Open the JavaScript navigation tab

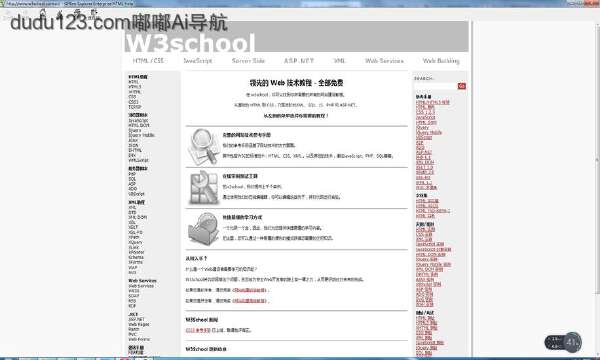pyautogui.click(x=198, y=60)
